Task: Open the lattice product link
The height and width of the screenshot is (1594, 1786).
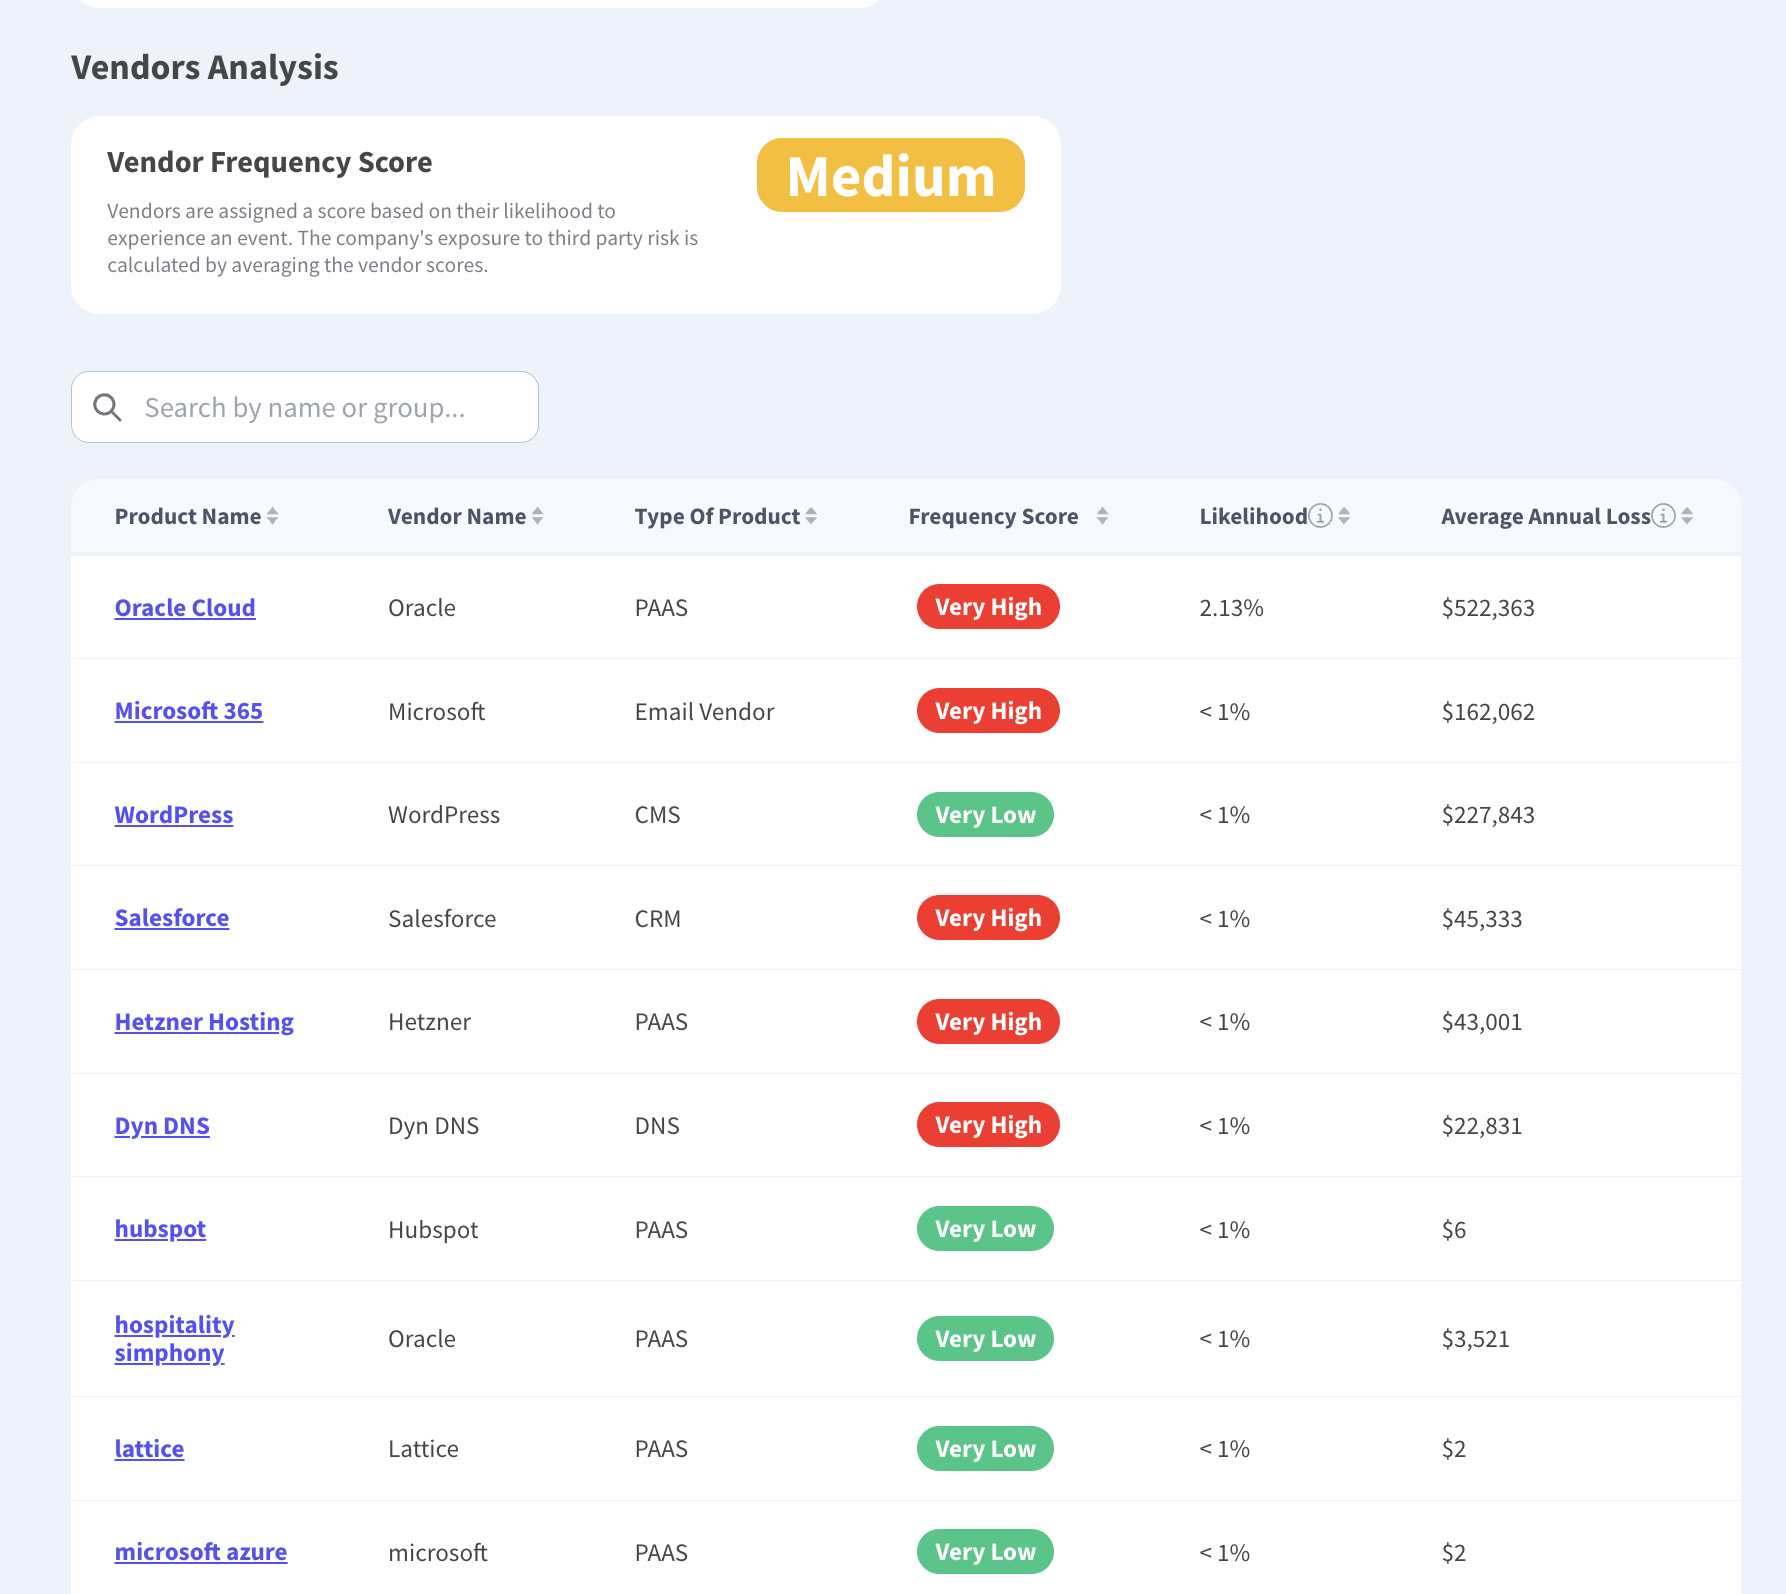Action: (x=149, y=1449)
